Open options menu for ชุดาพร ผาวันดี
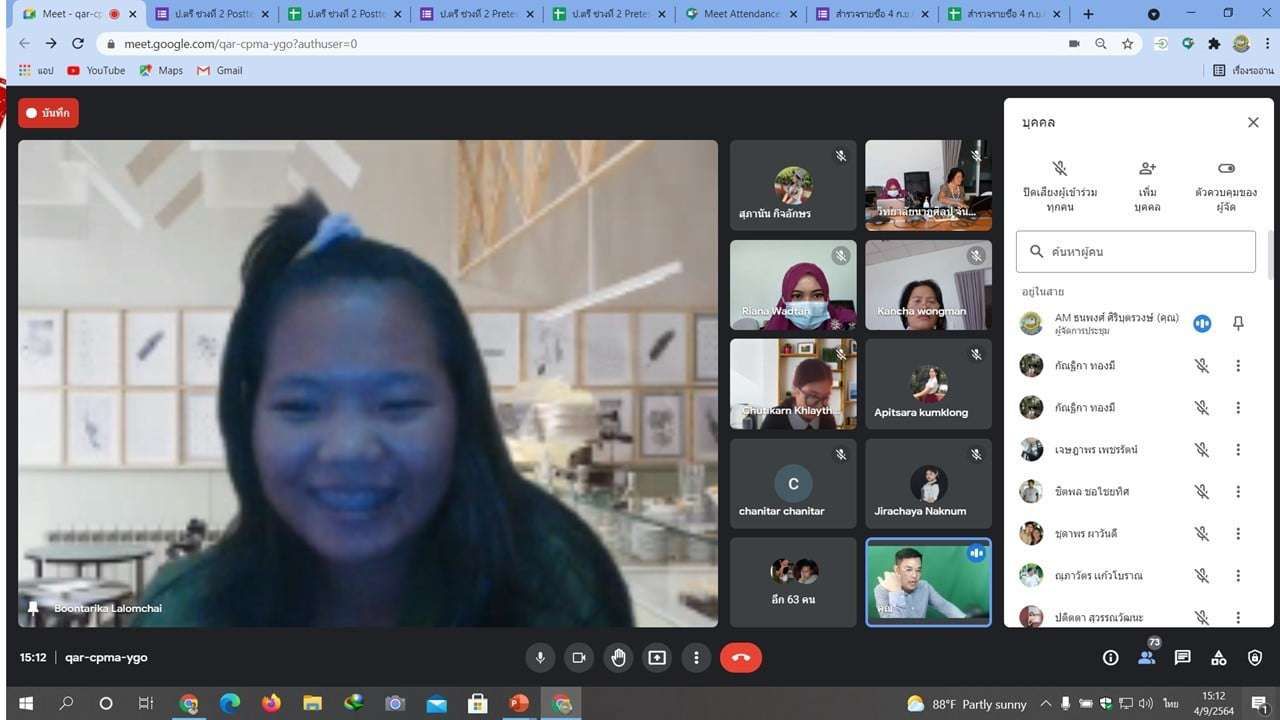 point(1238,534)
